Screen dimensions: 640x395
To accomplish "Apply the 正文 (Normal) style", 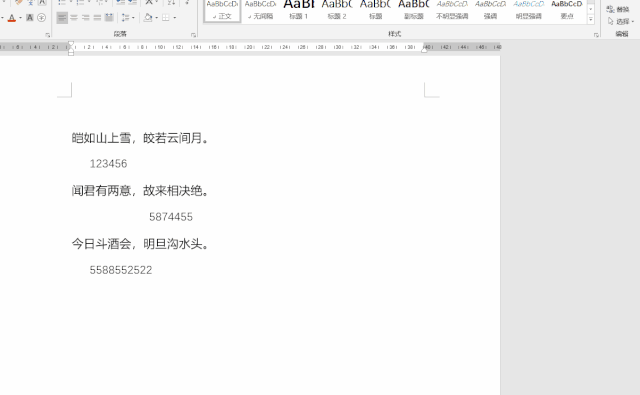I will tap(222, 11).
